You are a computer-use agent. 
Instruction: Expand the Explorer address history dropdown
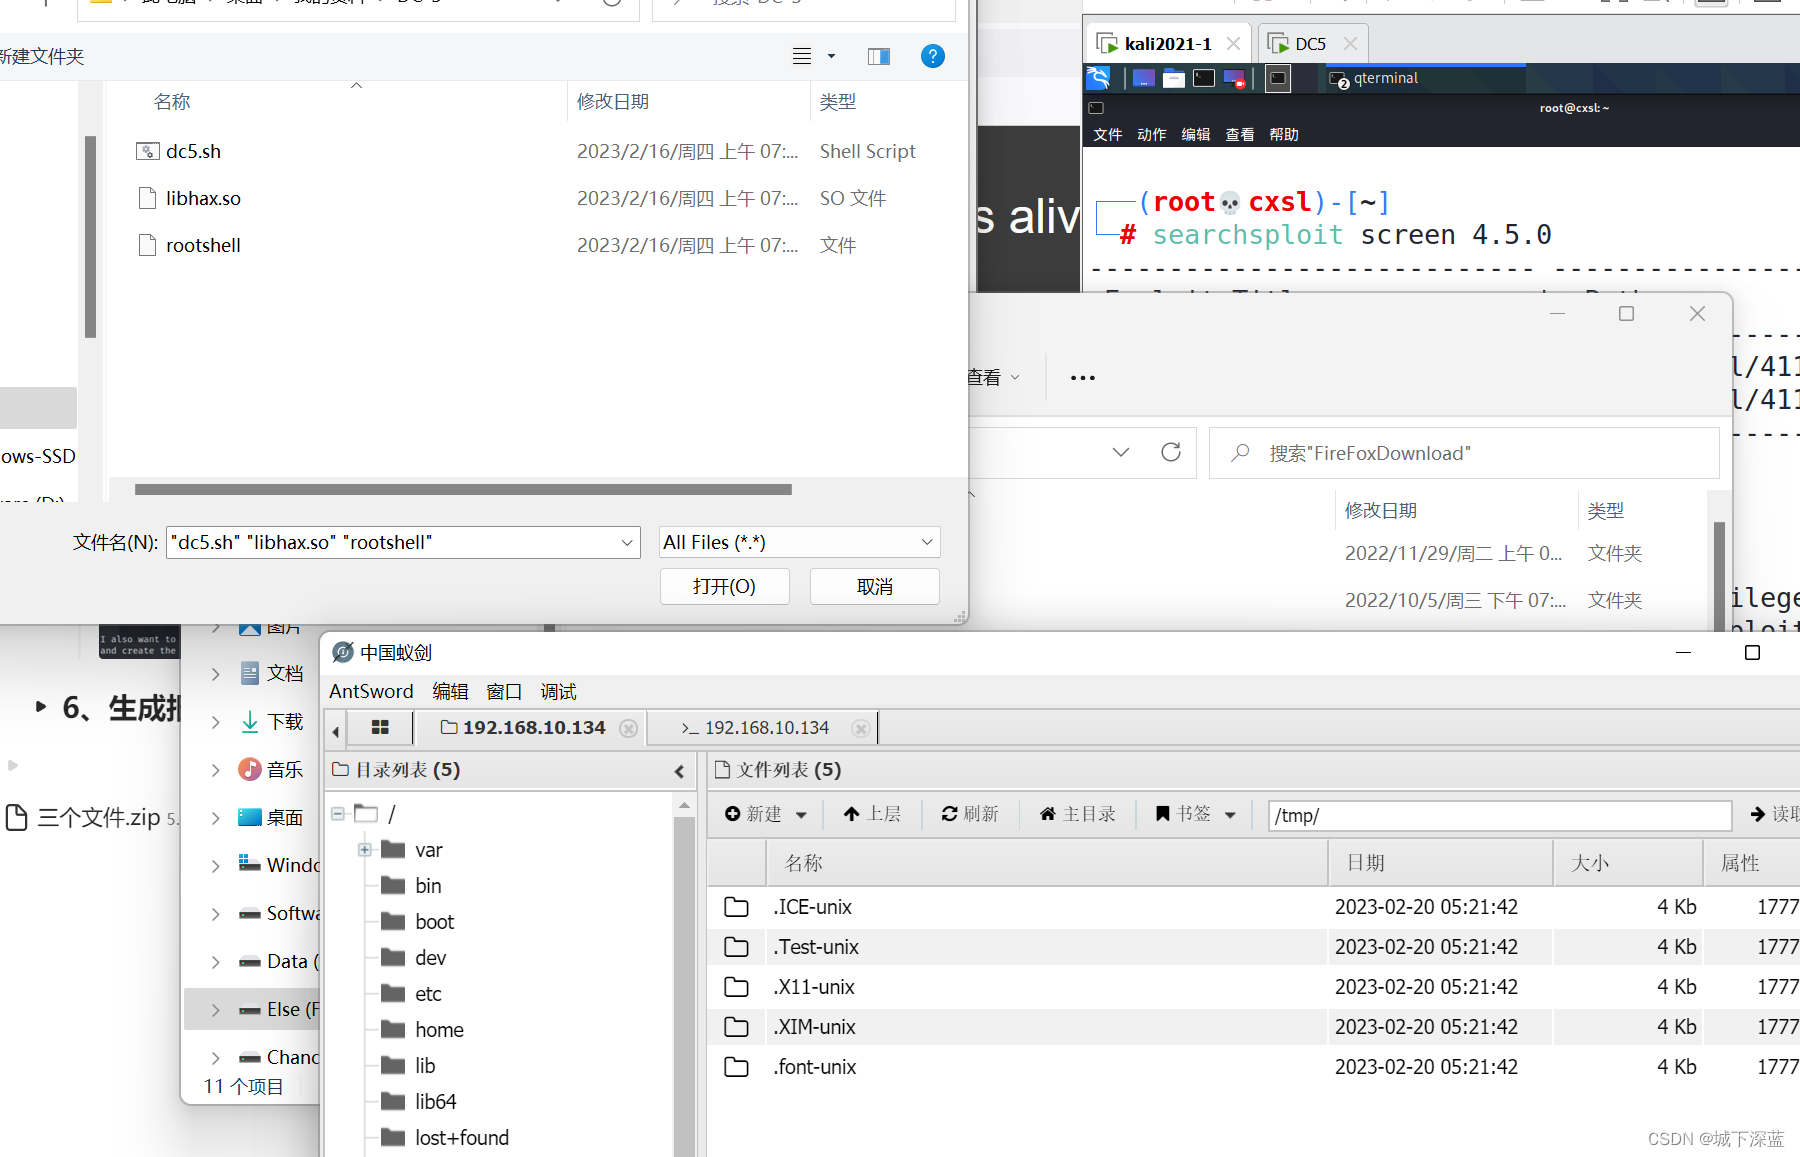[1121, 452]
